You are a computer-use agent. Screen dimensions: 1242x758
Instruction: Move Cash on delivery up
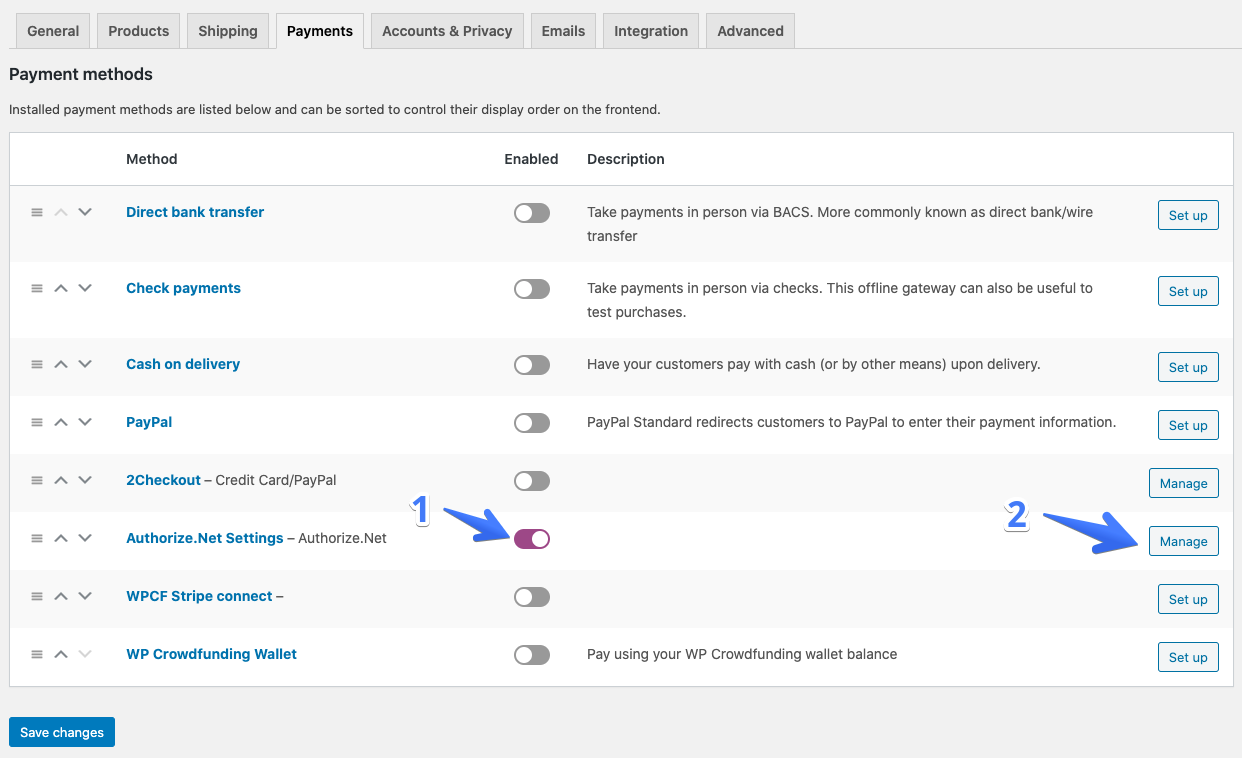click(x=61, y=364)
